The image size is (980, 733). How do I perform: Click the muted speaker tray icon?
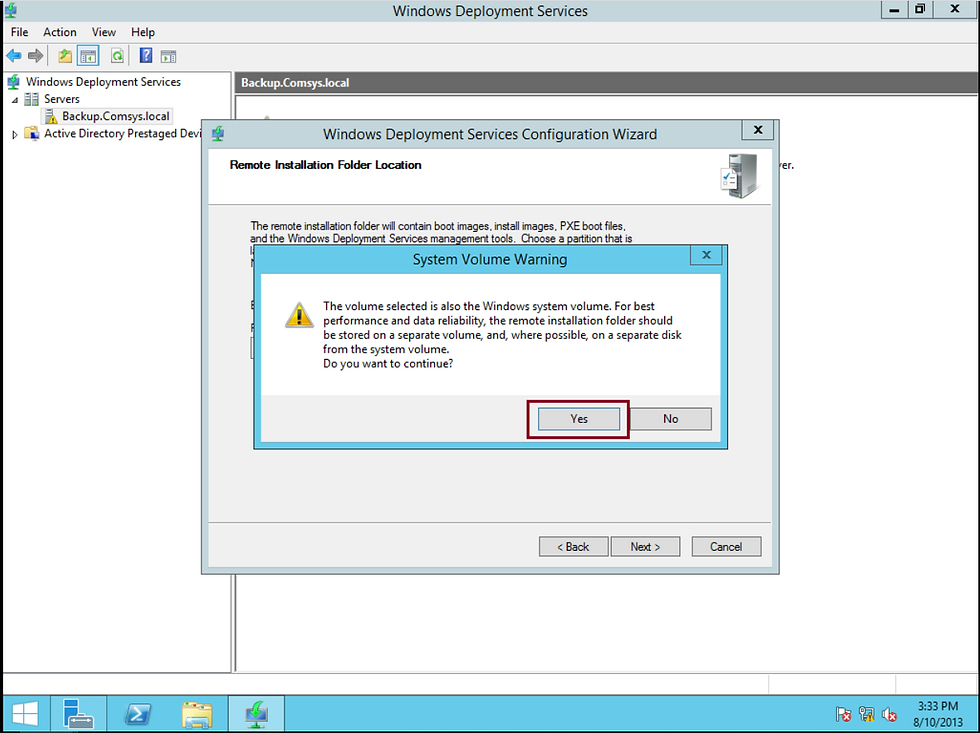pyautogui.click(x=889, y=714)
